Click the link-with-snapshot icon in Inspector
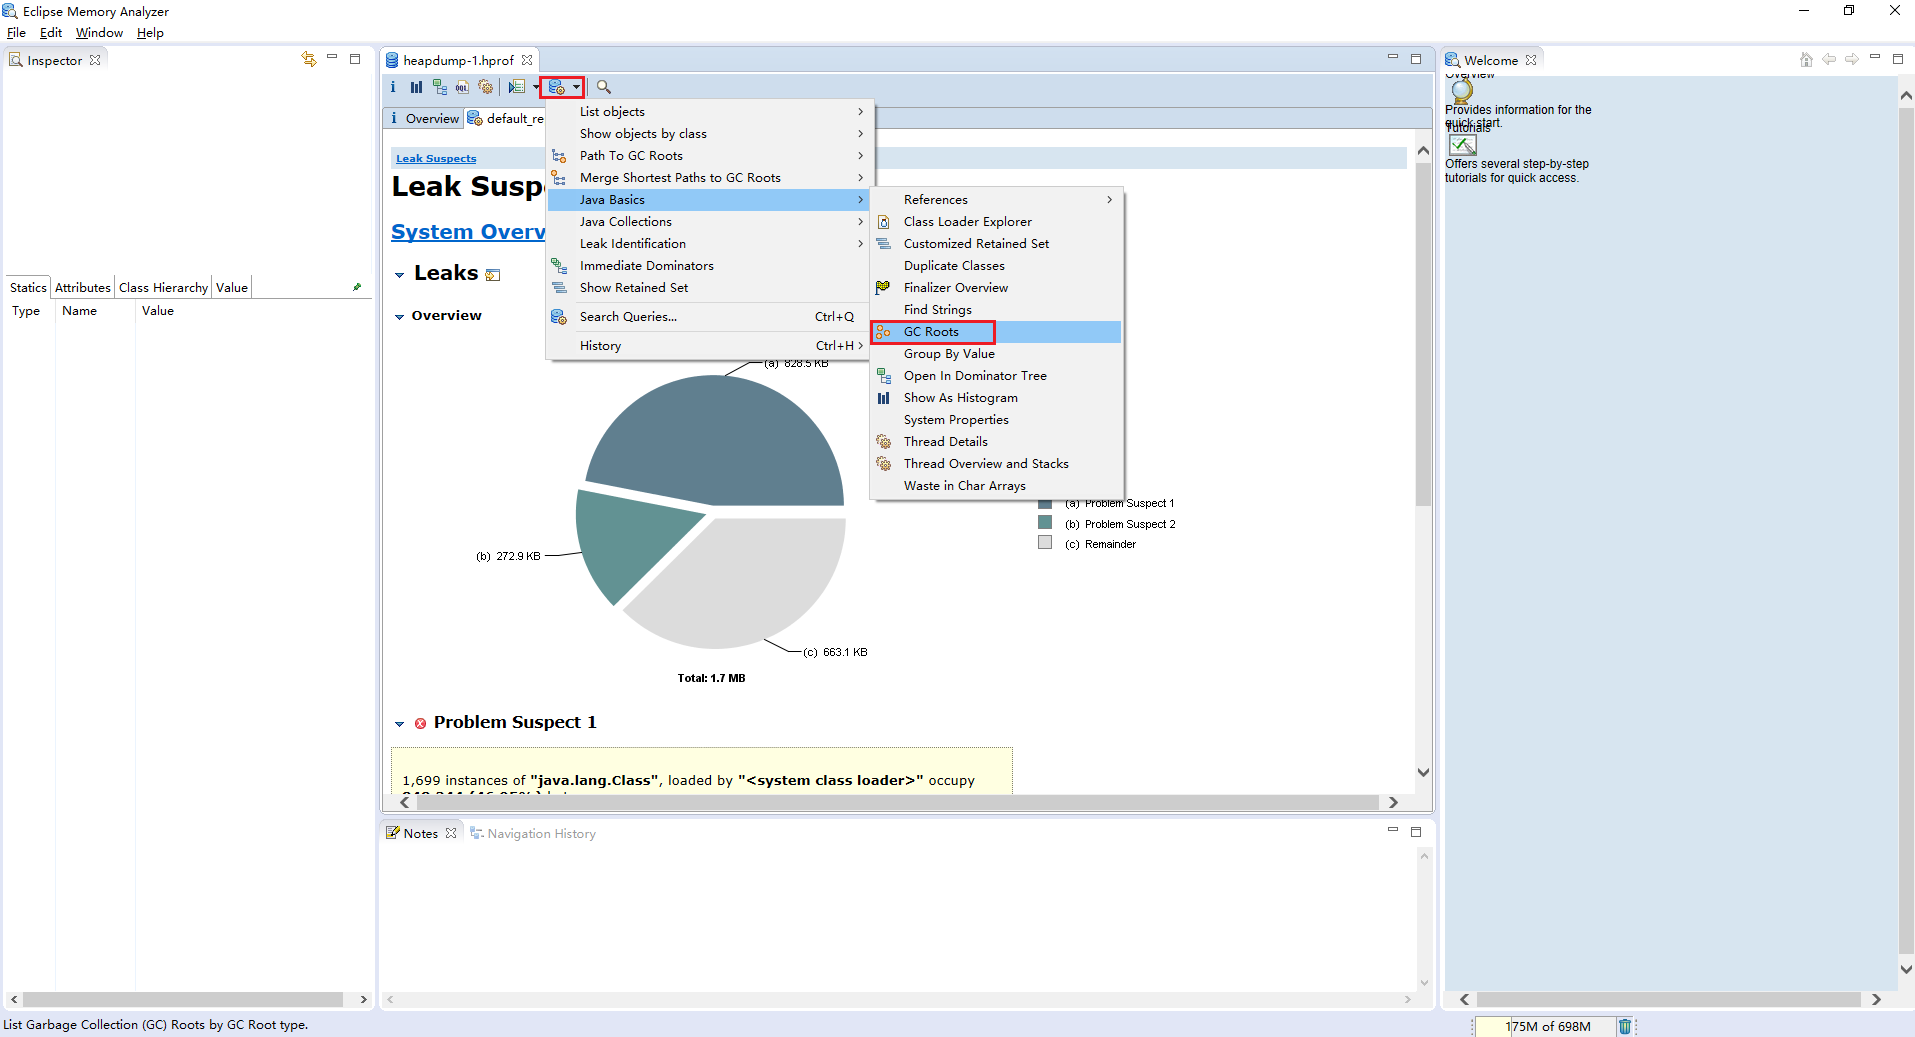The height and width of the screenshot is (1037, 1915). [x=309, y=59]
